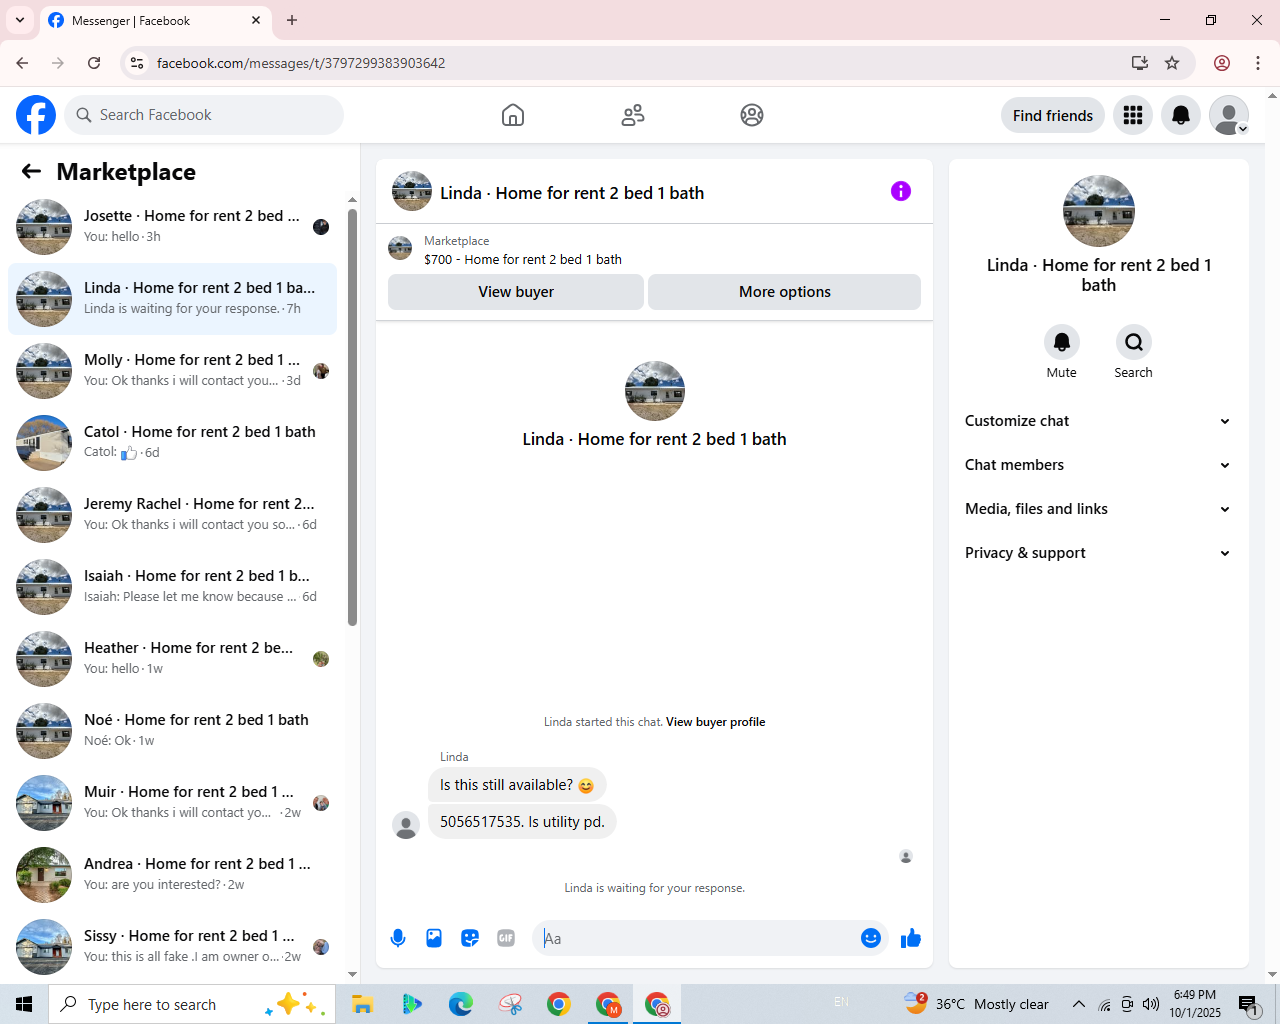Open Noé conversation
The width and height of the screenshot is (1280, 1024).
(x=172, y=731)
